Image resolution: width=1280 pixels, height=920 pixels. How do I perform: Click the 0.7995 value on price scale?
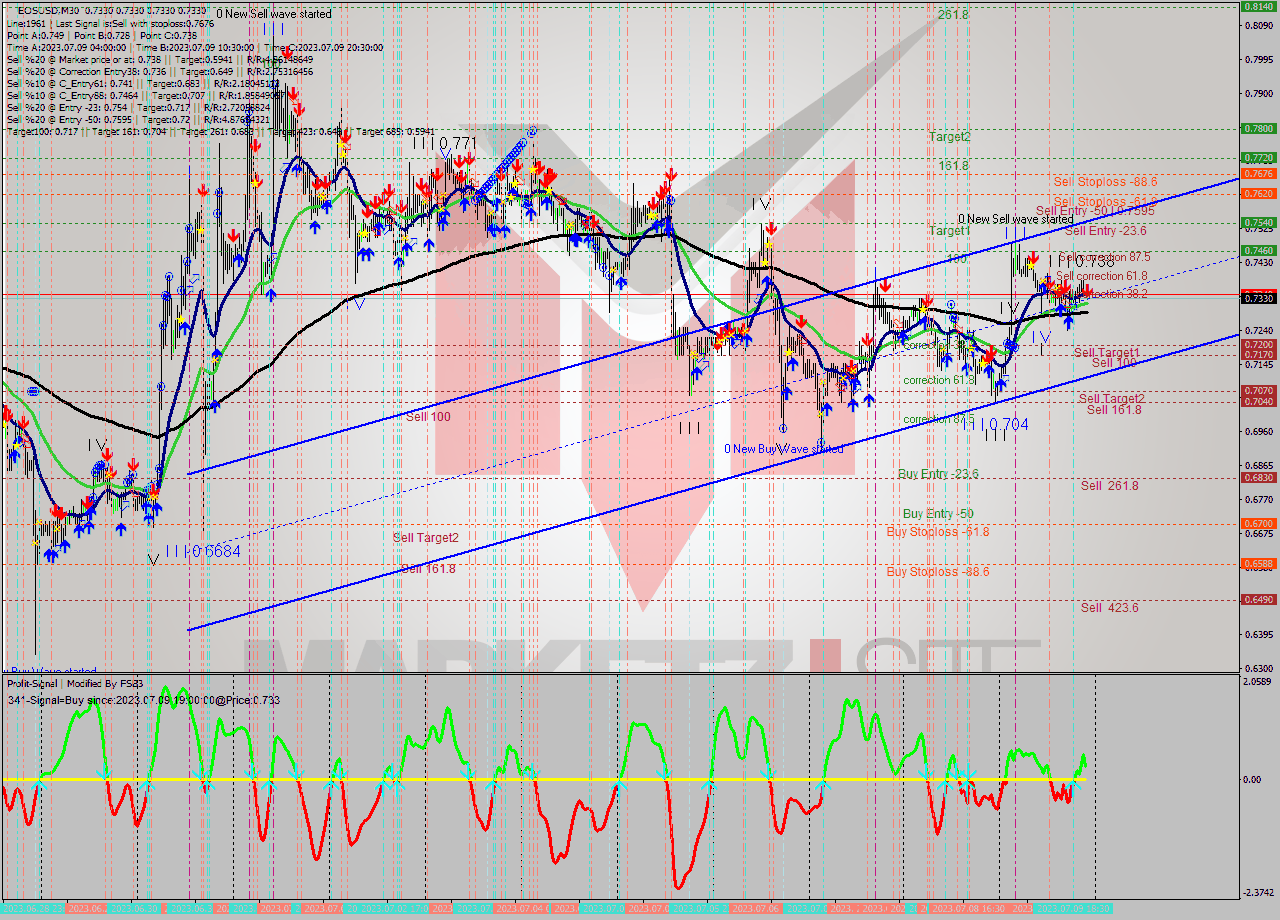tap(1259, 59)
